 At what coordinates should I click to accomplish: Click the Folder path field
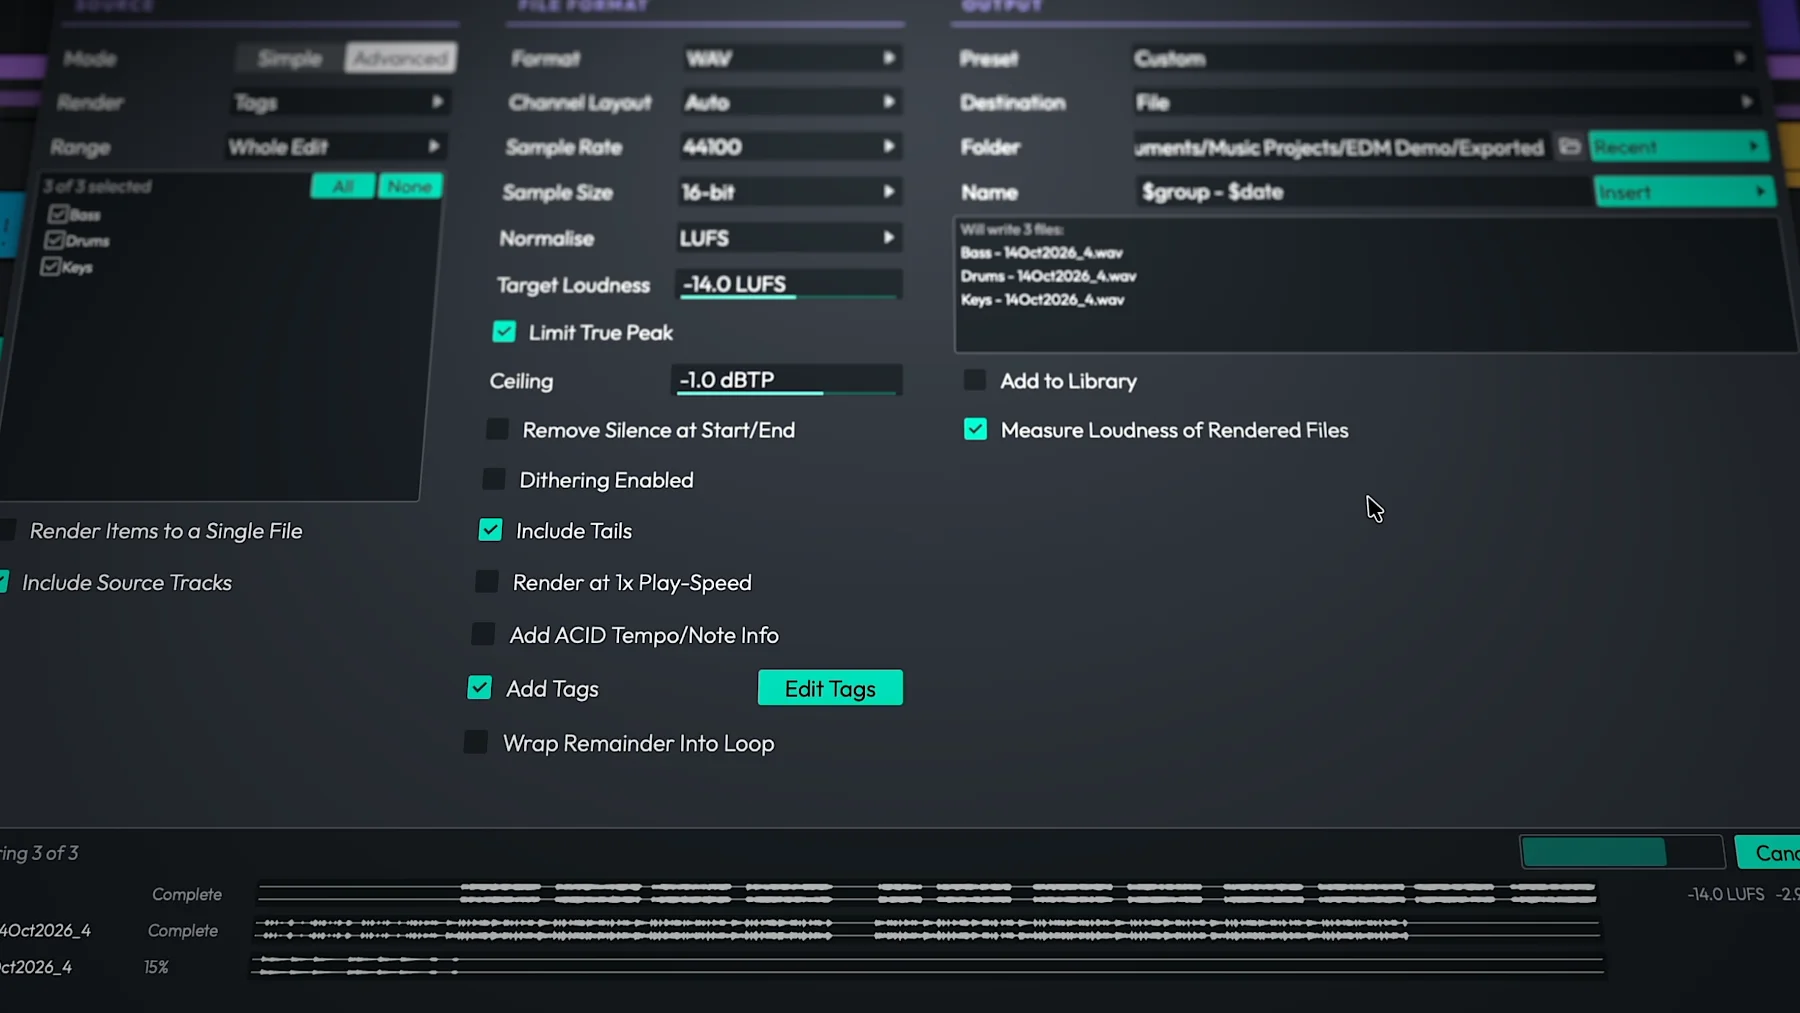click(x=1343, y=147)
